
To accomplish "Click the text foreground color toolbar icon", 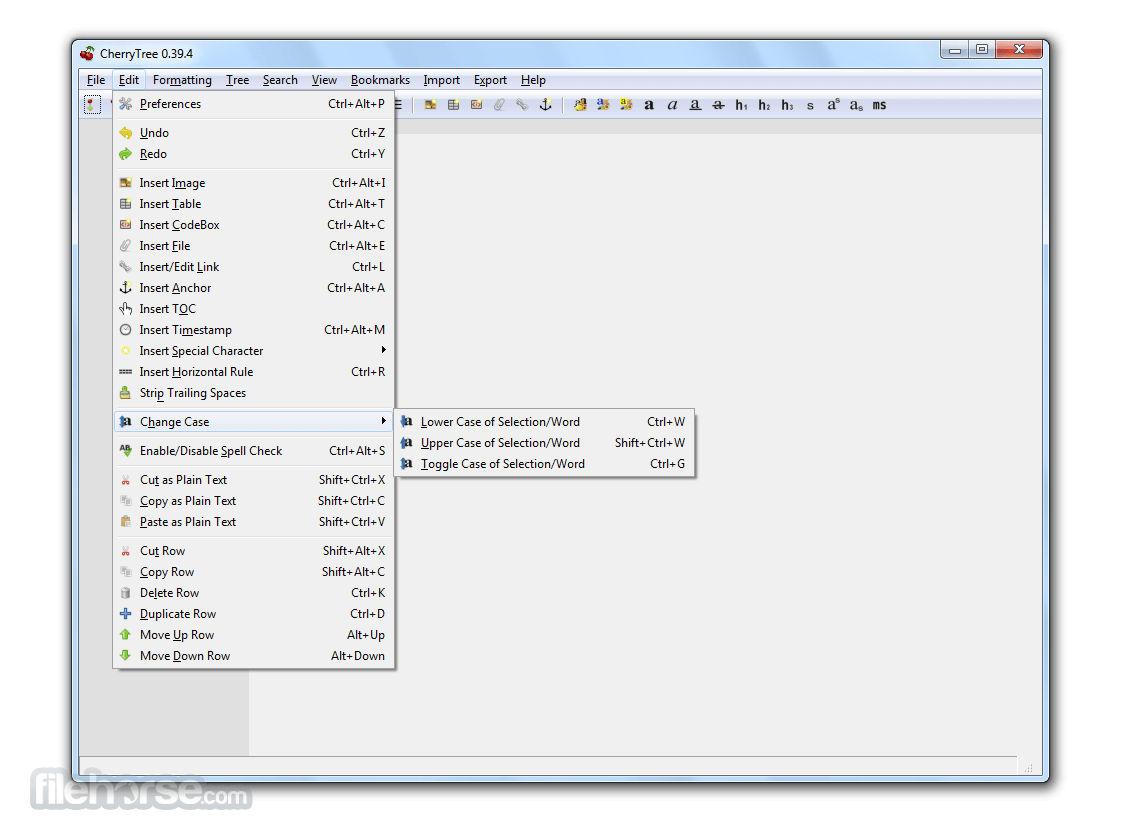I will [603, 105].
